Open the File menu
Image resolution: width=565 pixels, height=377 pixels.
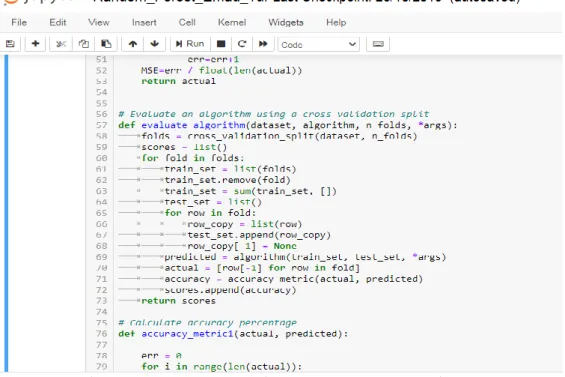[19, 22]
